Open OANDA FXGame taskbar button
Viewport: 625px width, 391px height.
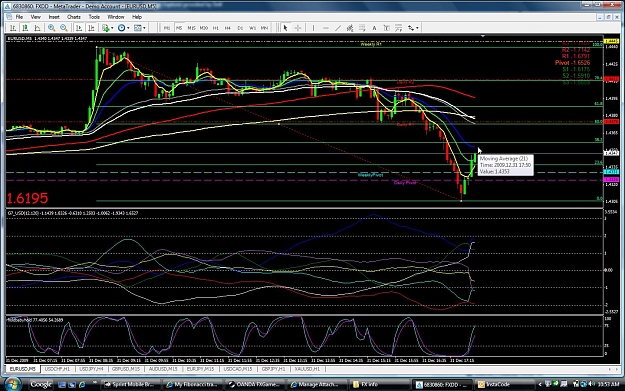coord(255,385)
